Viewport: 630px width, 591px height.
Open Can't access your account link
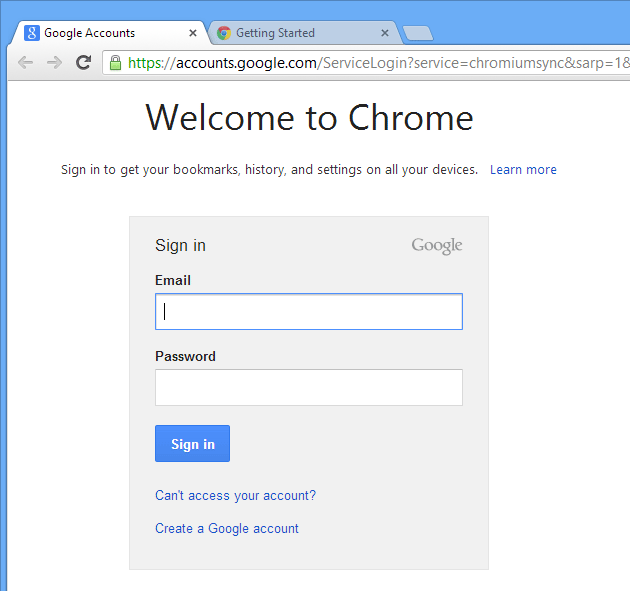(235, 495)
